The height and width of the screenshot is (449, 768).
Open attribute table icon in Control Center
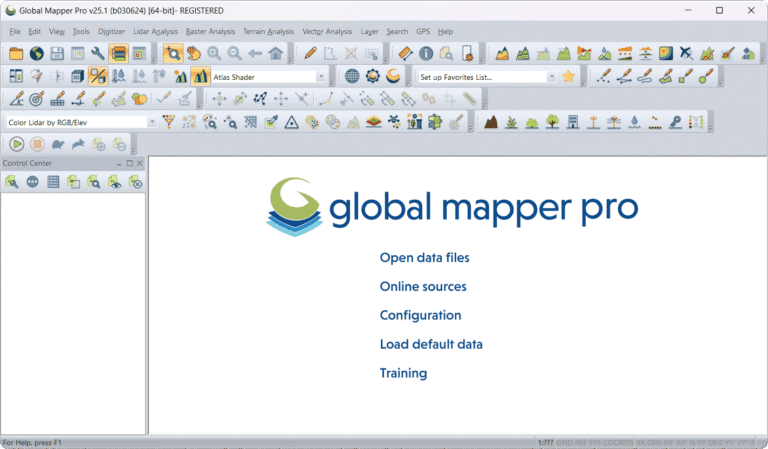point(53,182)
